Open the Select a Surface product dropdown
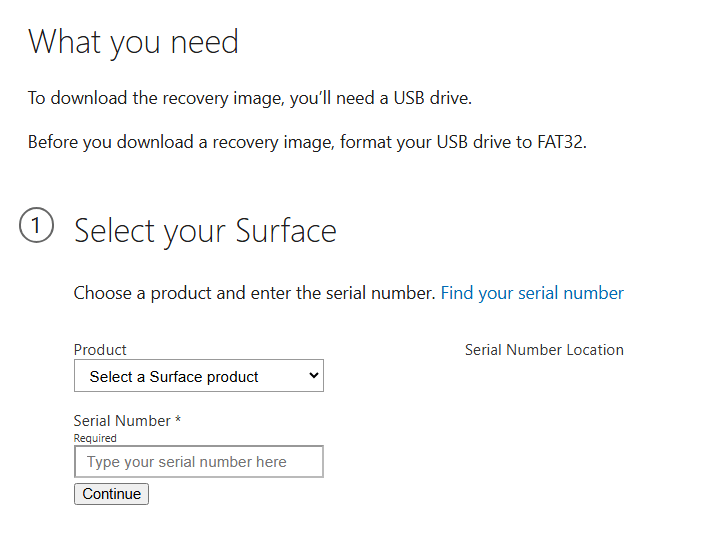The height and width of the screenshot is (551, 704). (x=198, y=376)
